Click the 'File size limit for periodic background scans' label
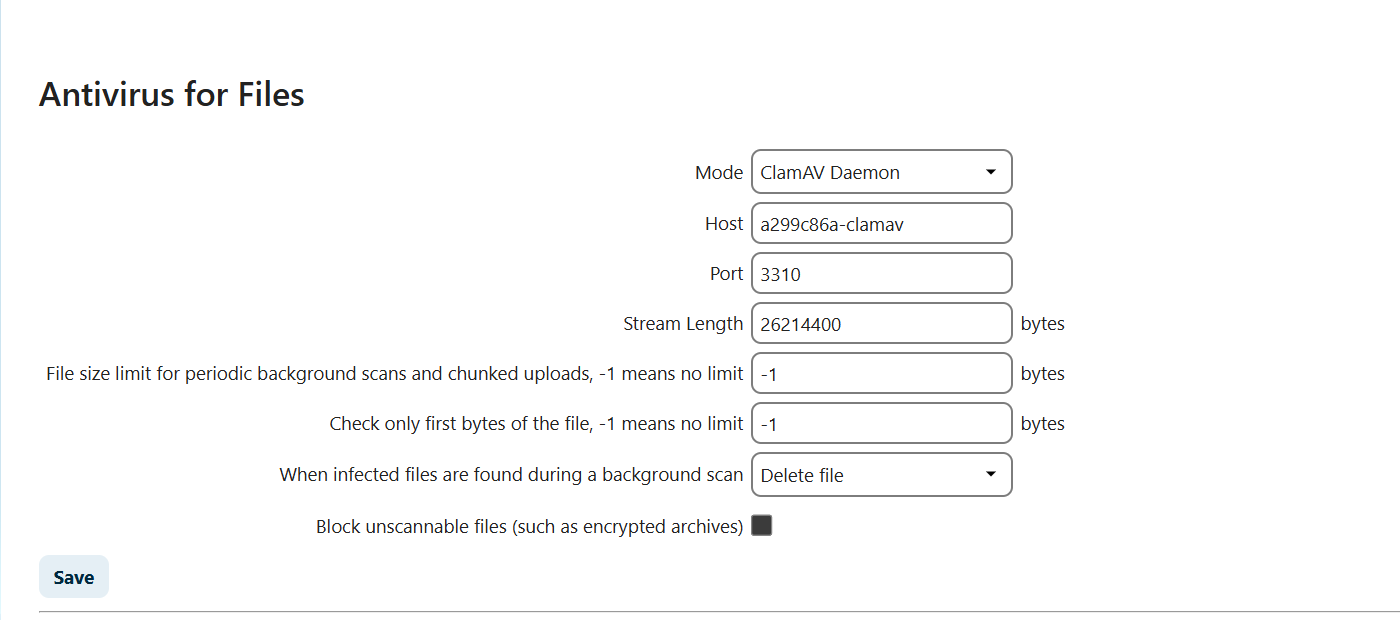Image resolution: width=1400 pixels, height=620 pixels. [x=394, y=374]
